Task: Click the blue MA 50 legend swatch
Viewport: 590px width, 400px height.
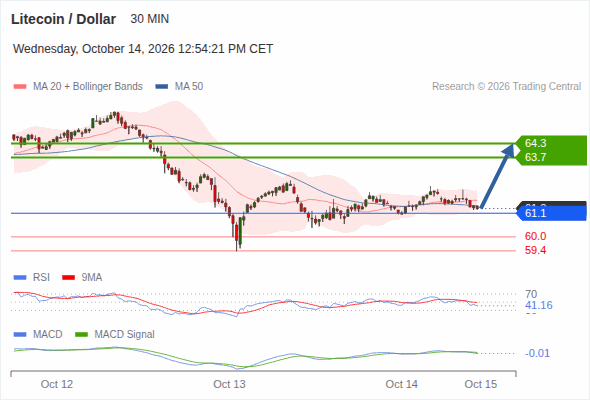Action: [x=162, y=87]
